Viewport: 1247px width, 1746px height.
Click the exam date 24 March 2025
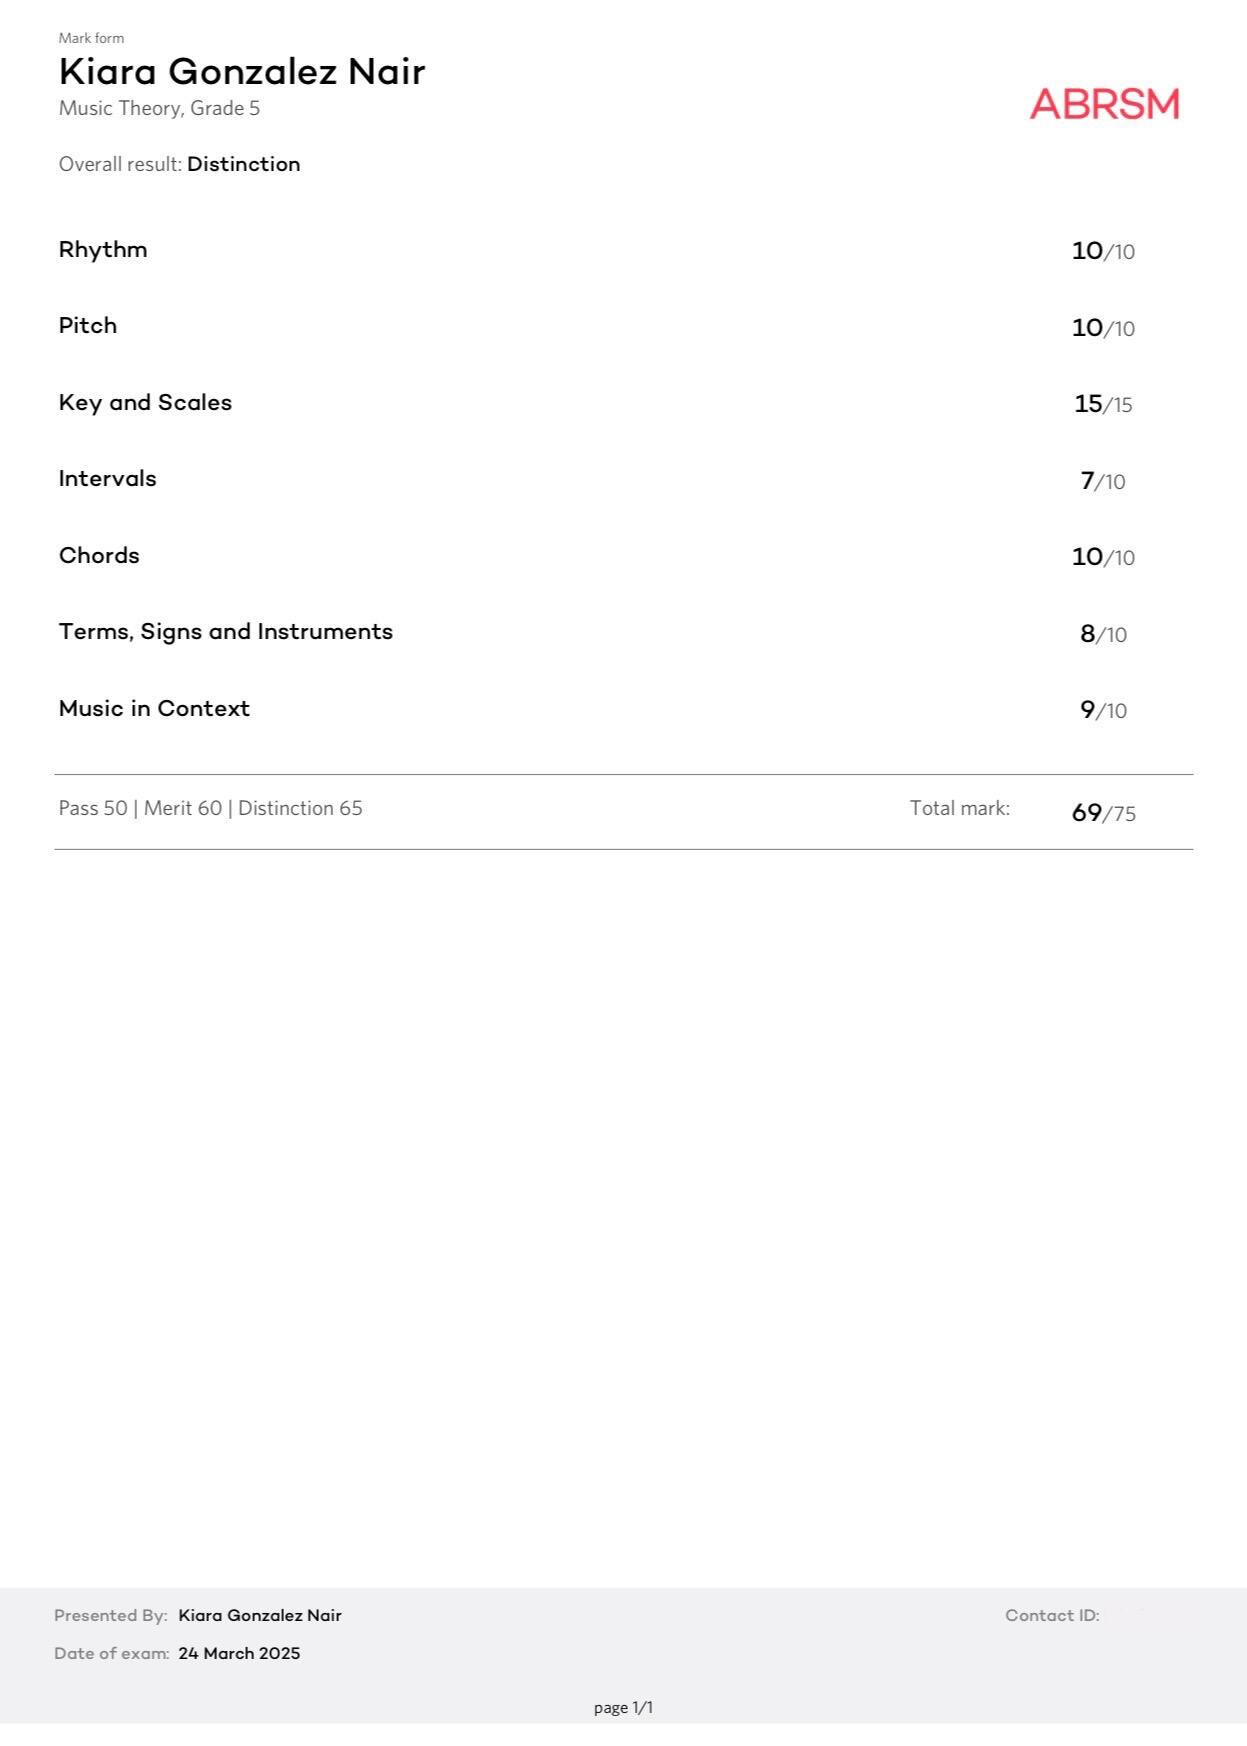[x=239, y=1653]
